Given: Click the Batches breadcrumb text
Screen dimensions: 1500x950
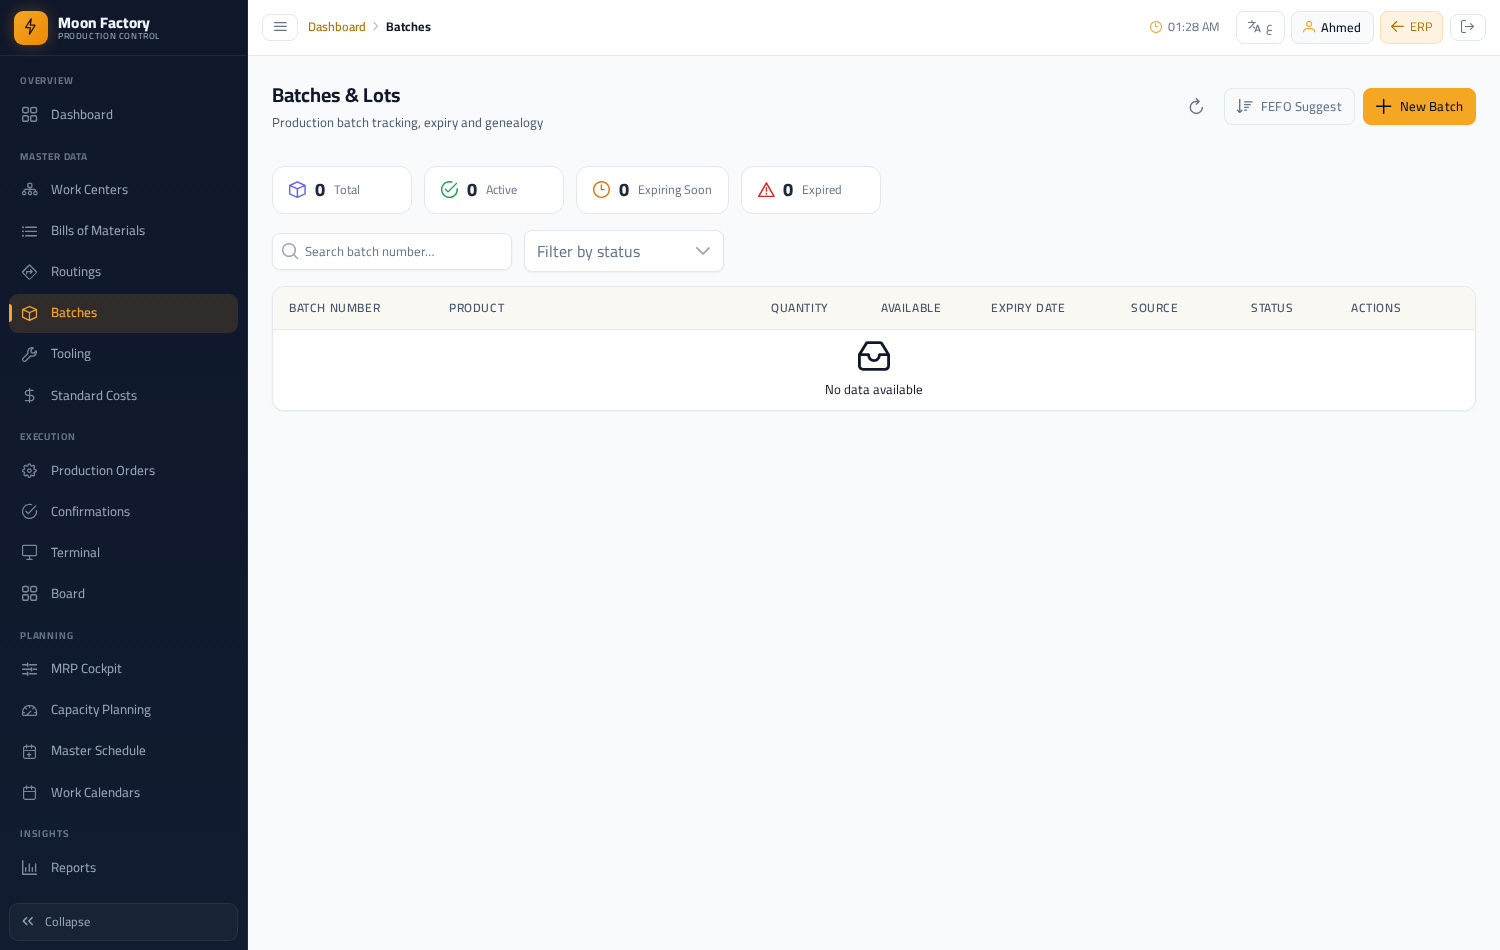Looking at the screenshot, I should coord(408,27).
